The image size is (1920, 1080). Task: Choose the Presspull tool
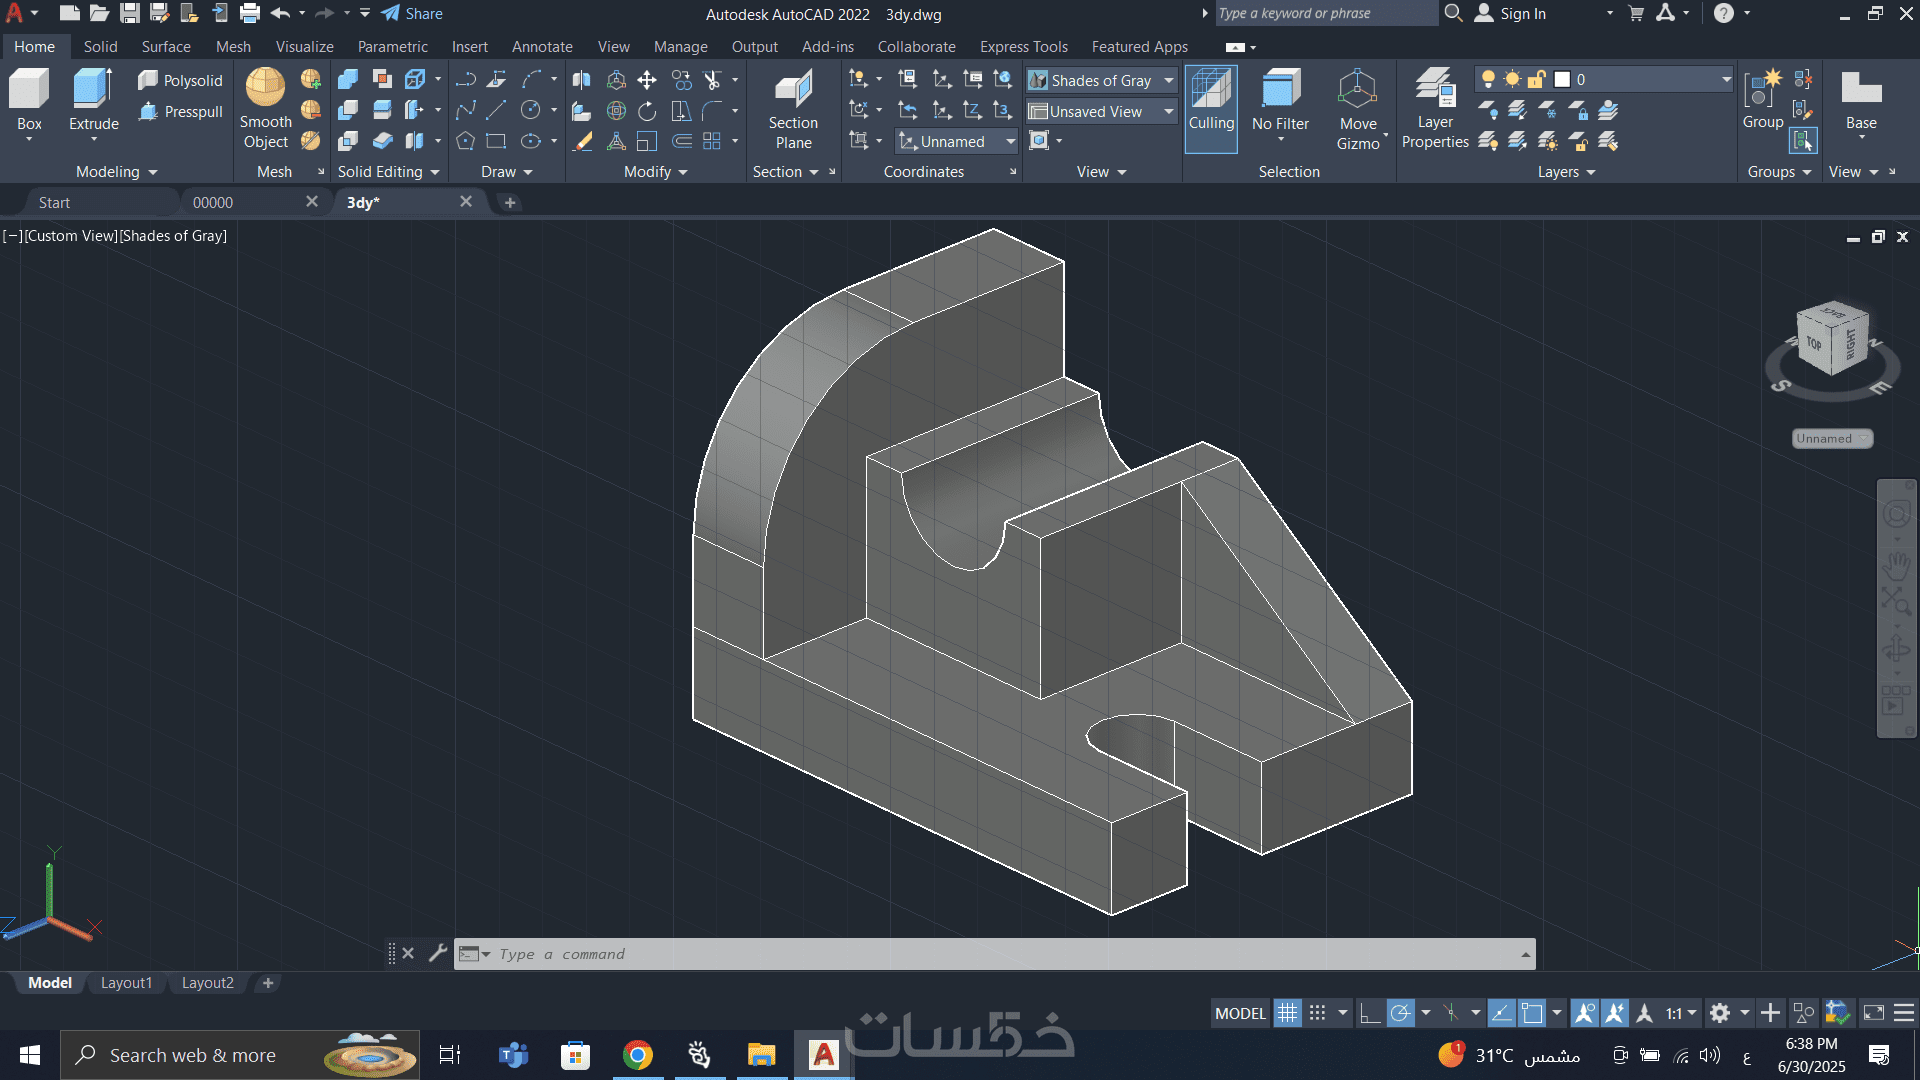pos(181,111)
